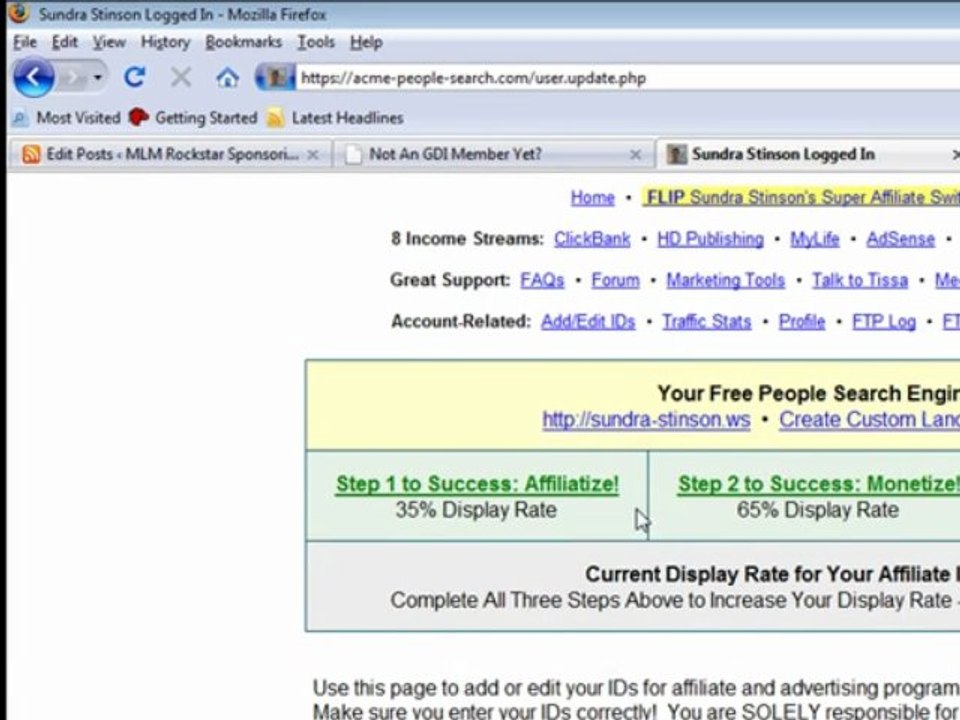Screen dimensions: 960x720
Task: Open the Add/Edit IDs link
Action: tap(588, 321)
